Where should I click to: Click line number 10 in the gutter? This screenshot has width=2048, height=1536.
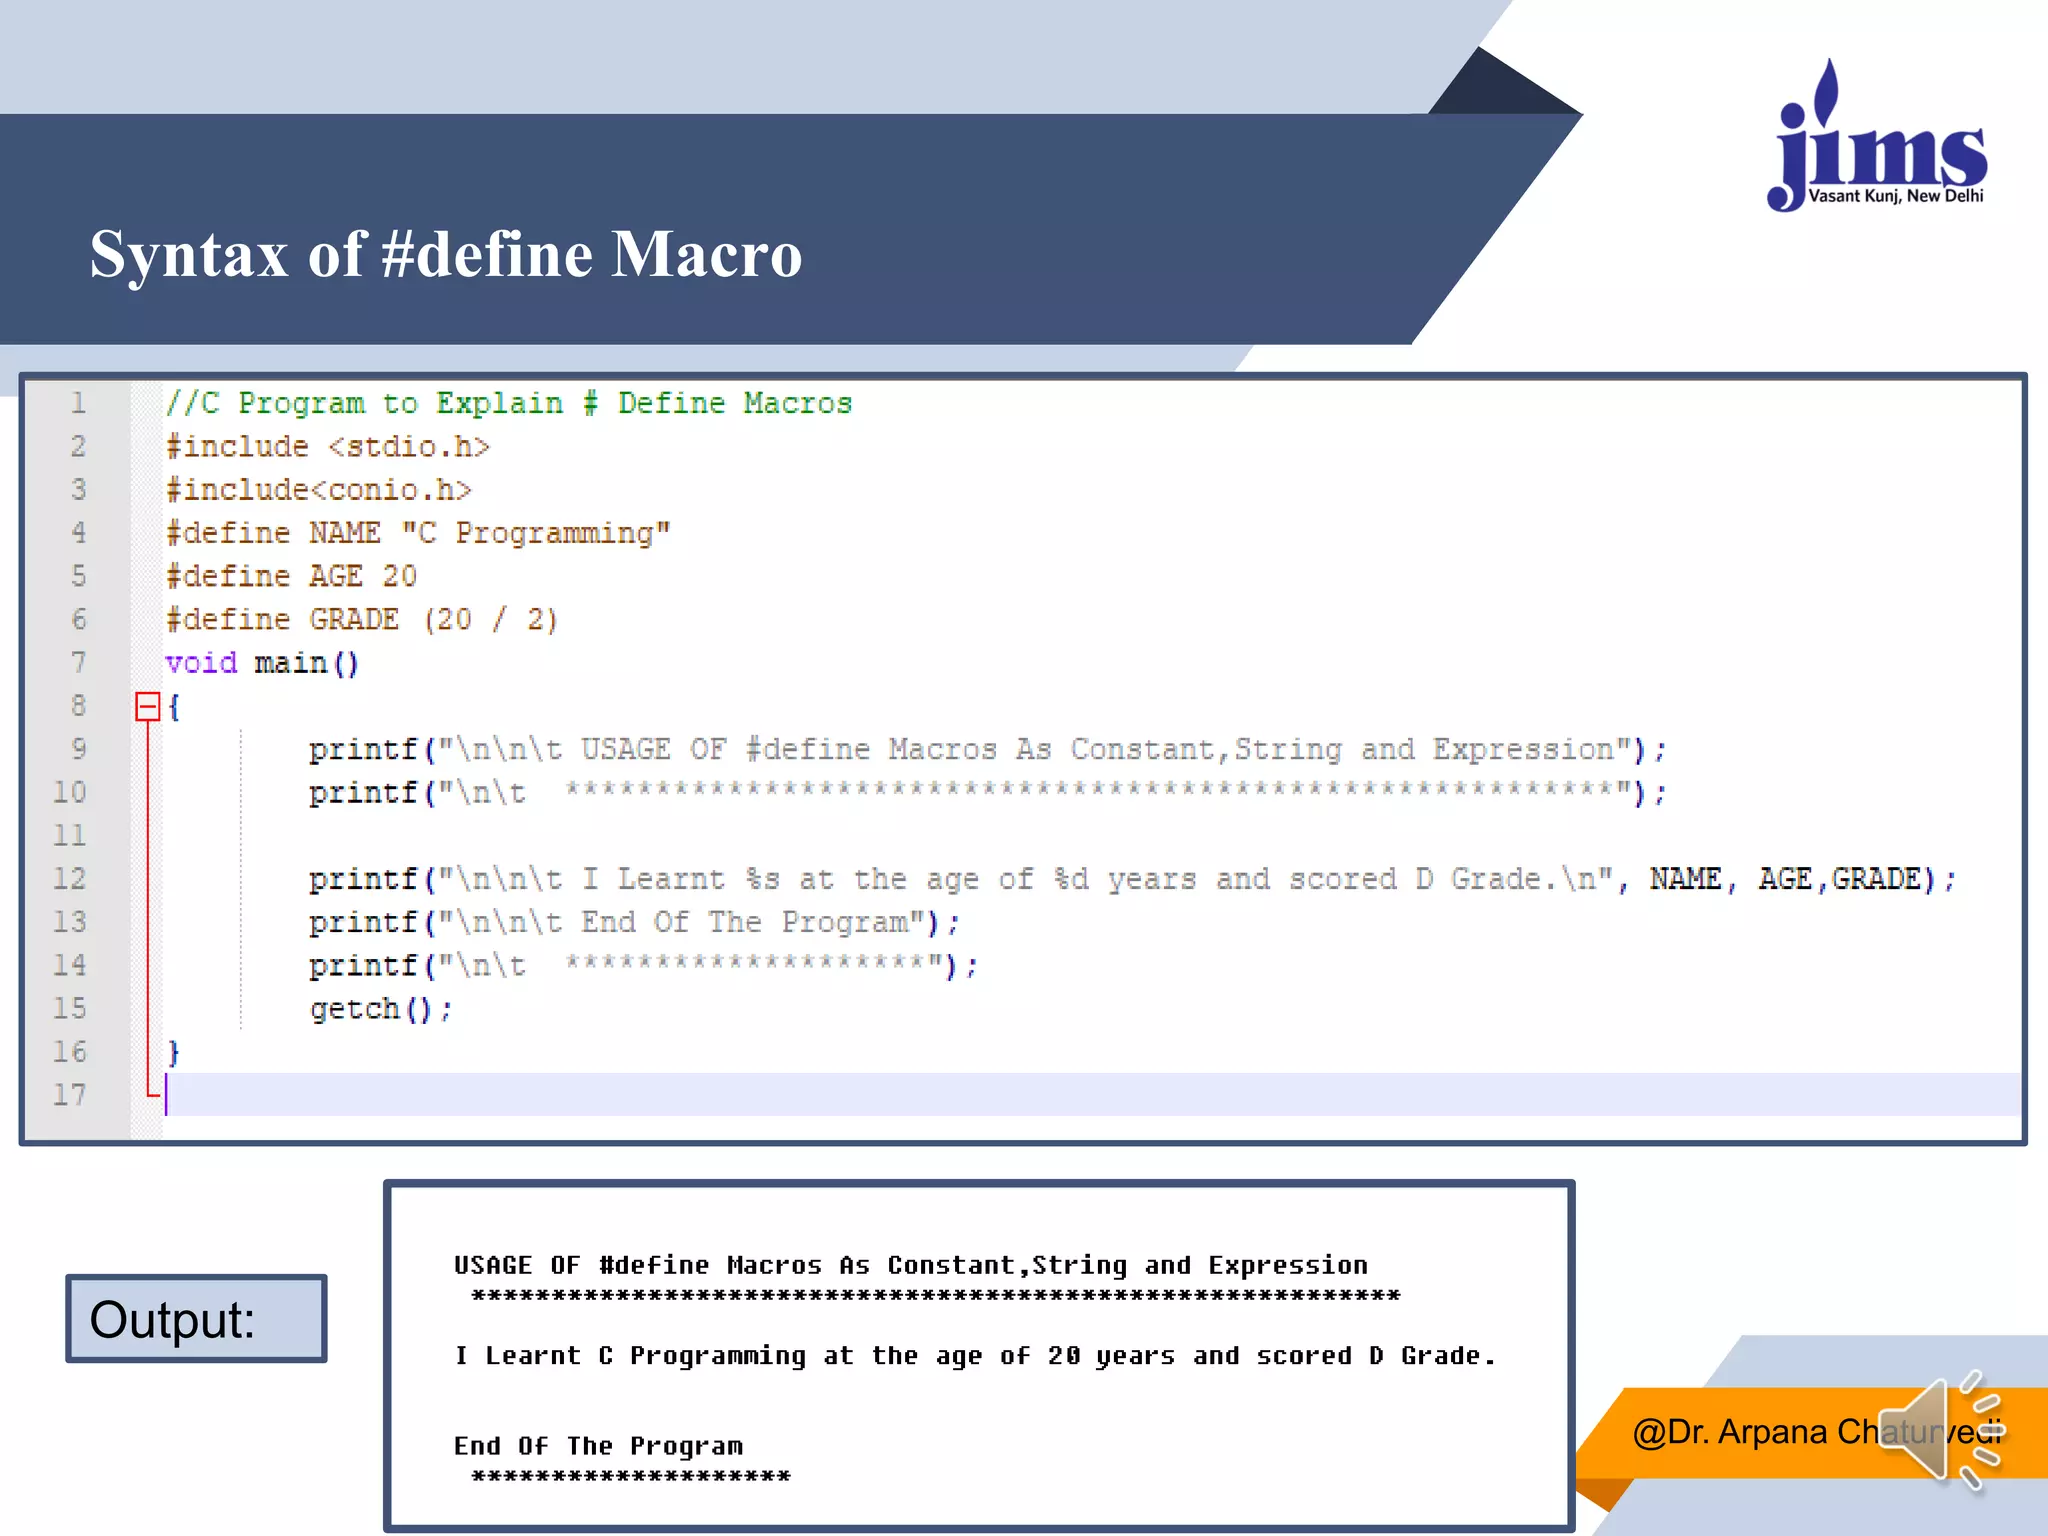click(69, 792)
